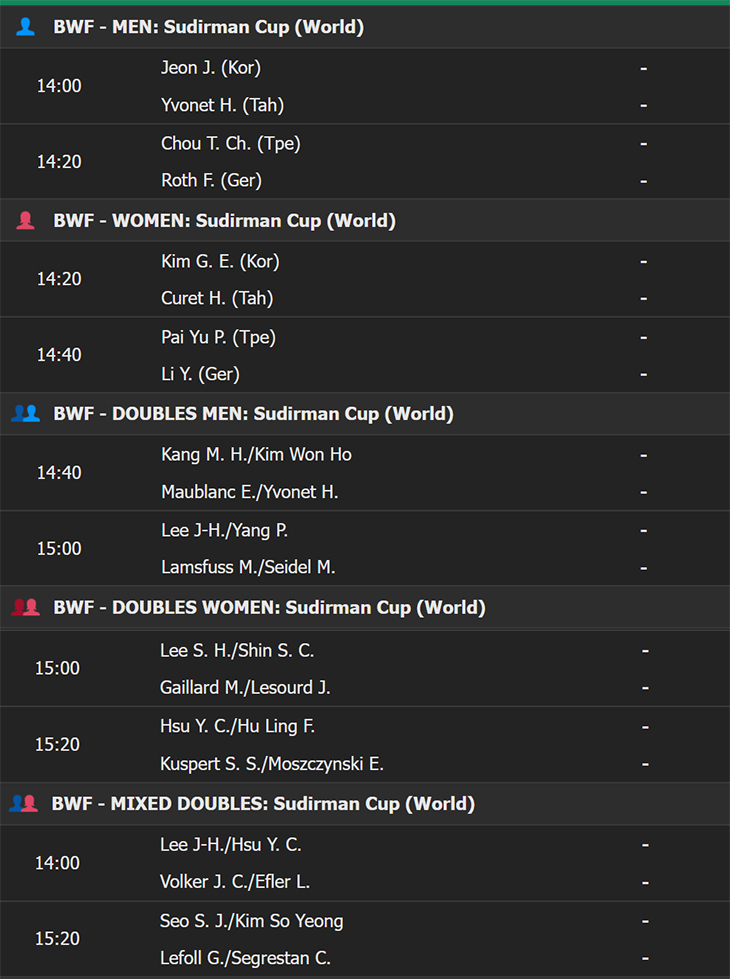Select Lamsfuss M./Seidel M. pair
Viewport: 730px width, 979px height.
click(x=248, y=567)
